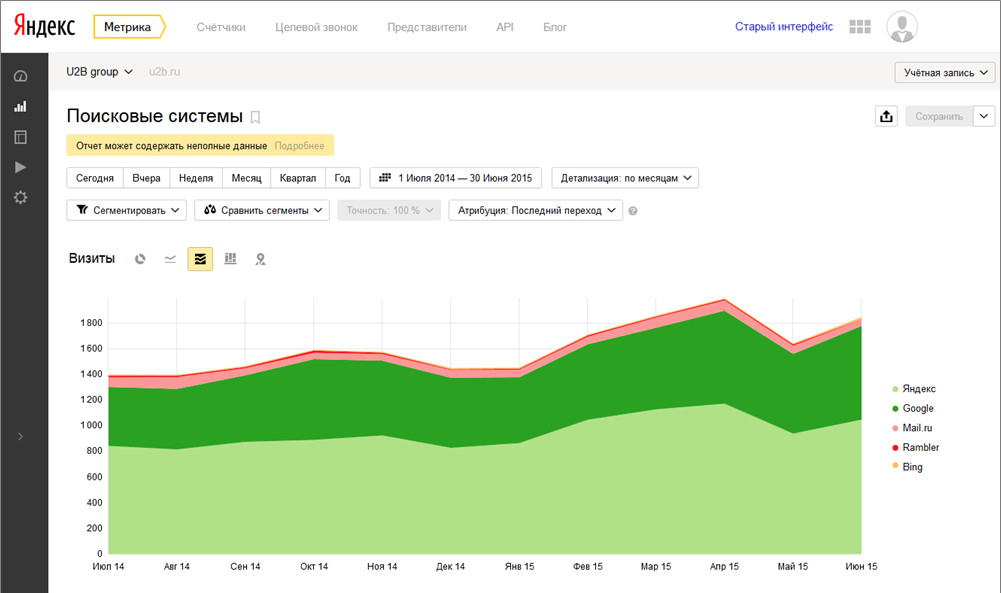Image resolution: width=1001 pixels, height=593 pixels.
Task: Open the Детализация: по месяцам dropdown
Action: pos(625,178)
